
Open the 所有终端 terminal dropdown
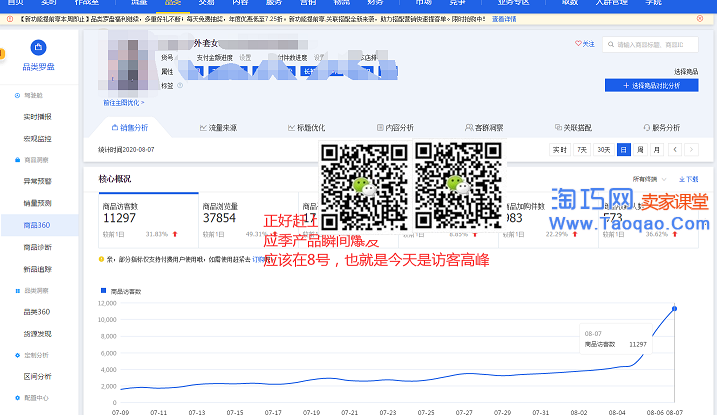coord(649,179)
